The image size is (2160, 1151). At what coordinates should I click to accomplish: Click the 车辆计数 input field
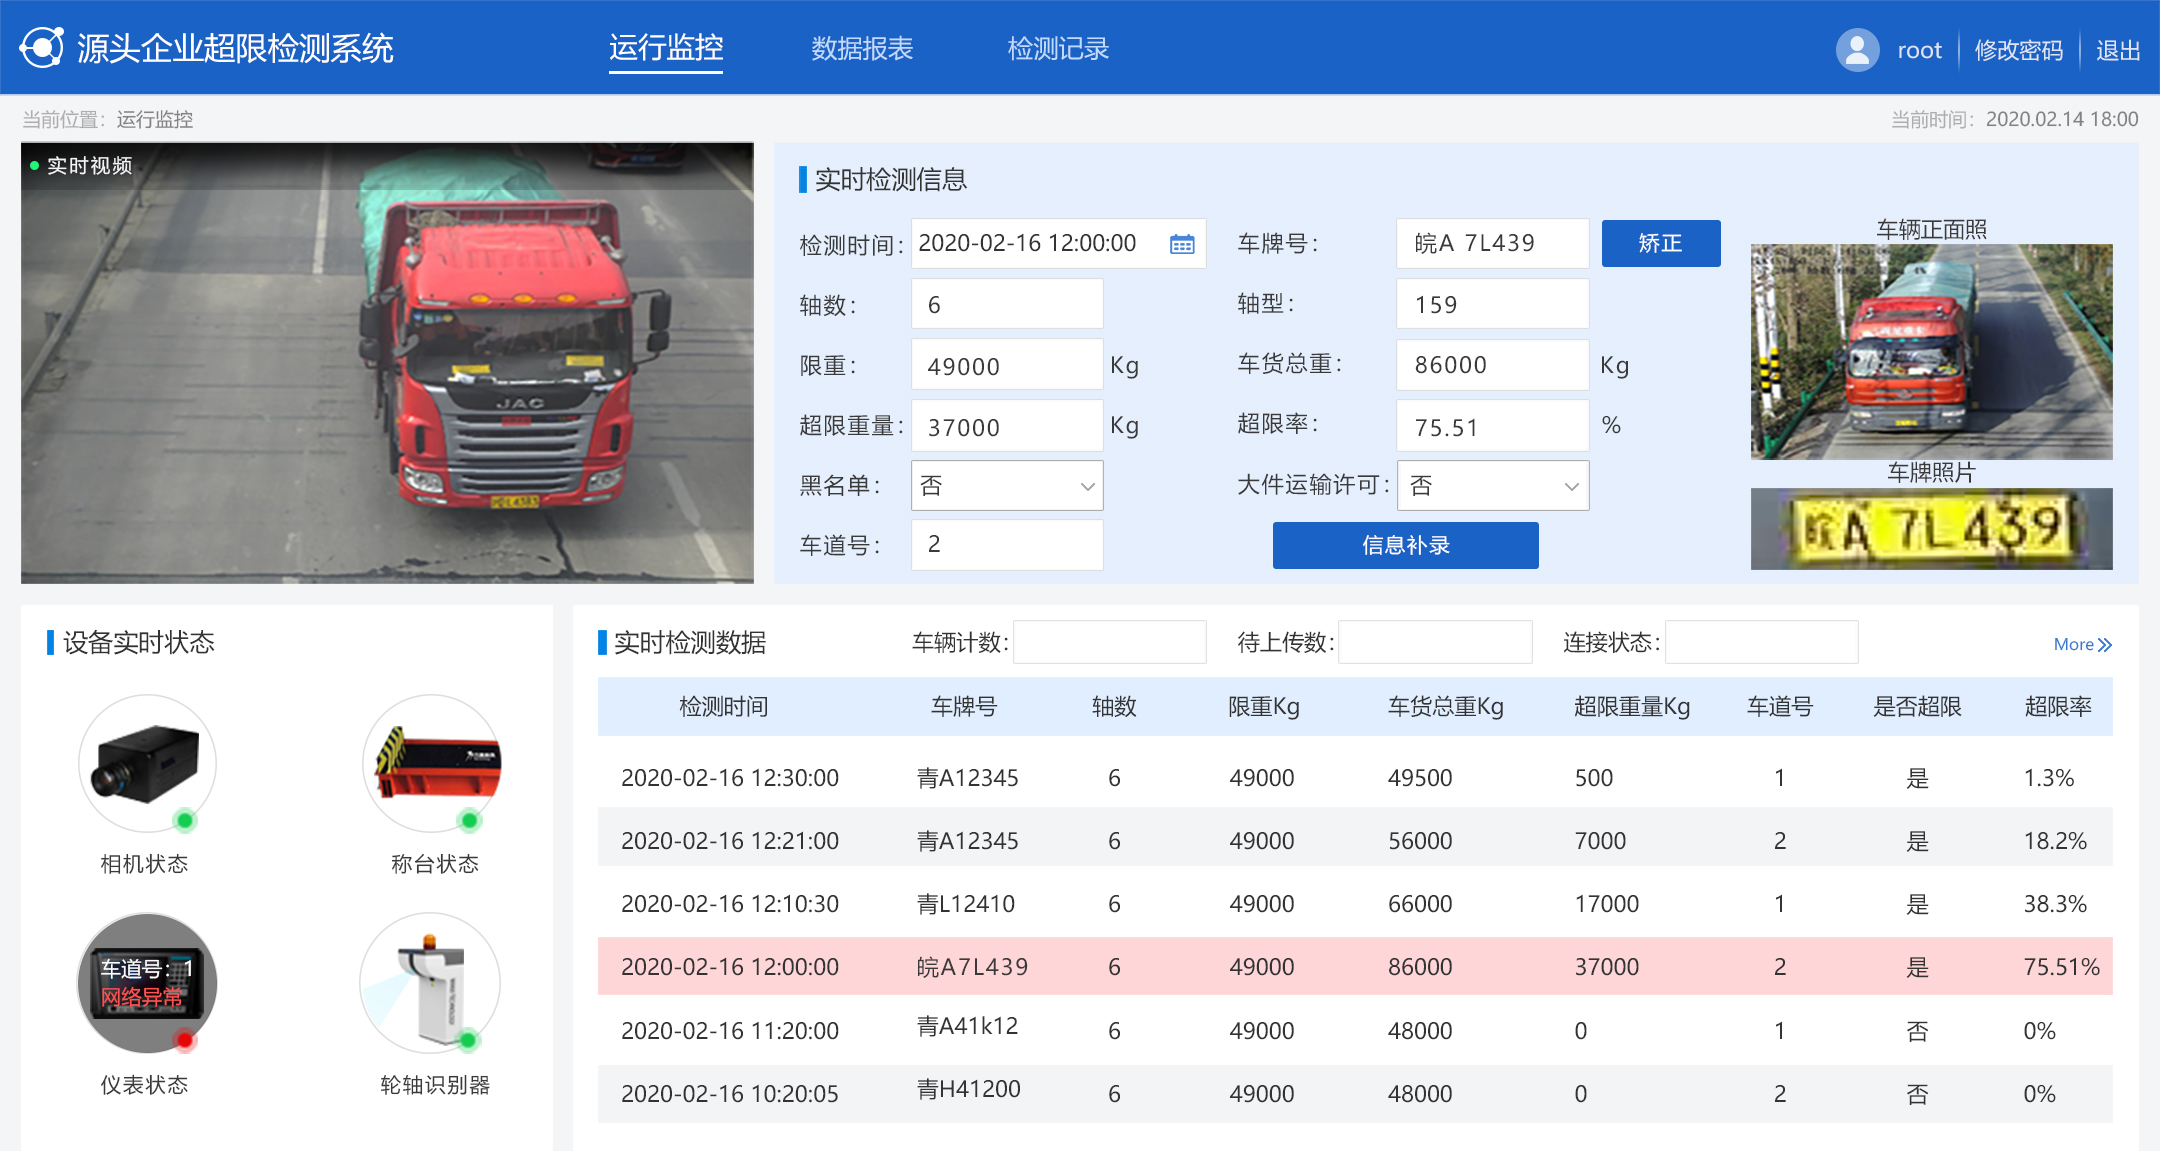(1109, 642)
